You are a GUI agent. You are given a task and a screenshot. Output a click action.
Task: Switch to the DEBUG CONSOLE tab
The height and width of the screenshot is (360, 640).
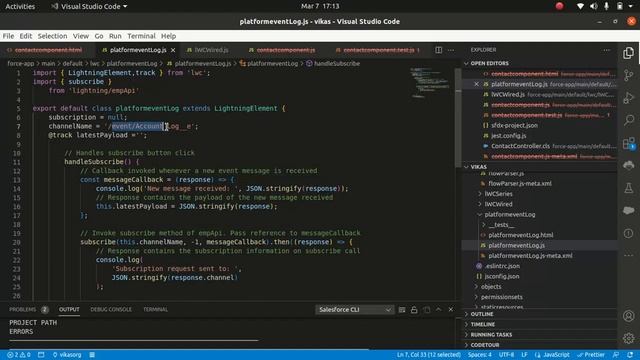pos(111,309)
